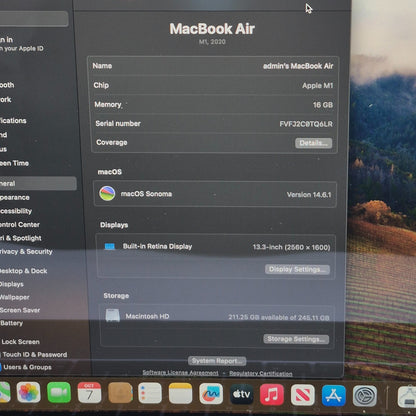
Task: Open Regulatory Certification link
Action: point(261,373)
